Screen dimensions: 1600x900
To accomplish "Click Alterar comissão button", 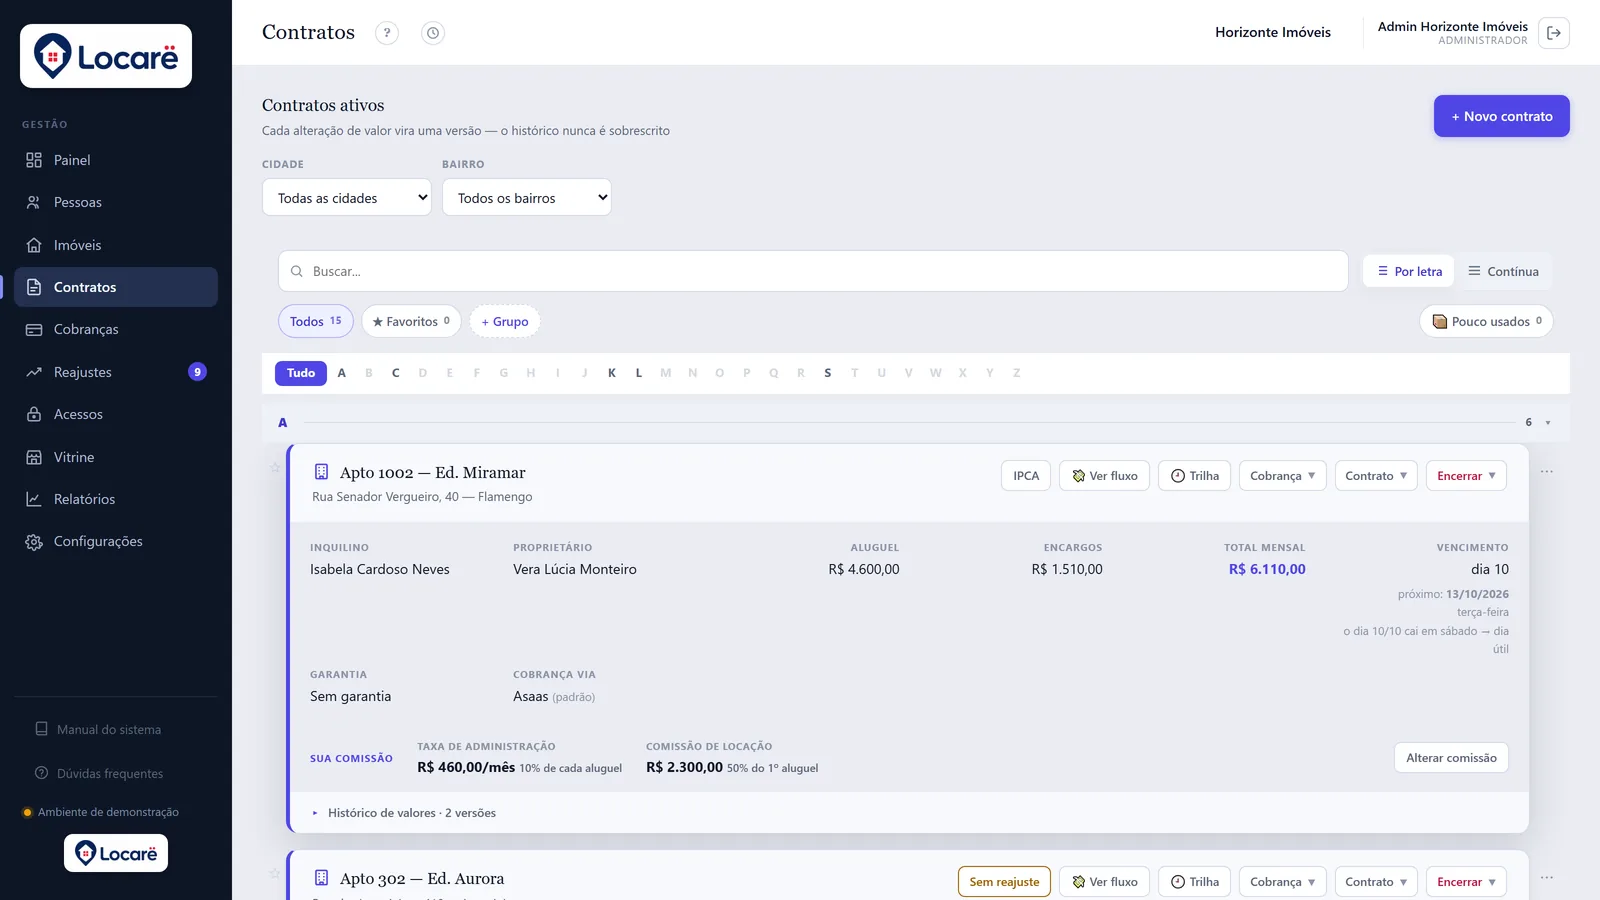I will coord(1451,758).
